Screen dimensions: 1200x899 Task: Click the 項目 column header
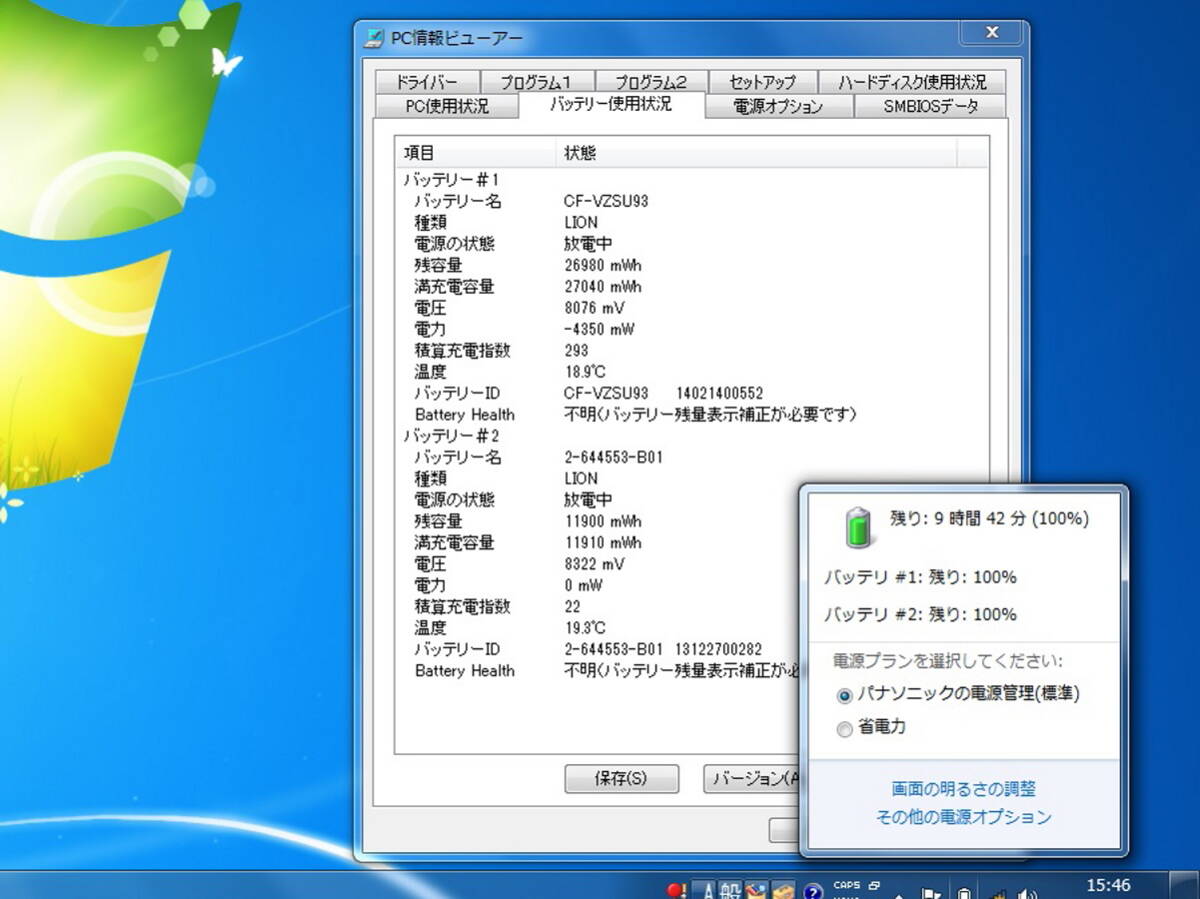coord(475,153)
